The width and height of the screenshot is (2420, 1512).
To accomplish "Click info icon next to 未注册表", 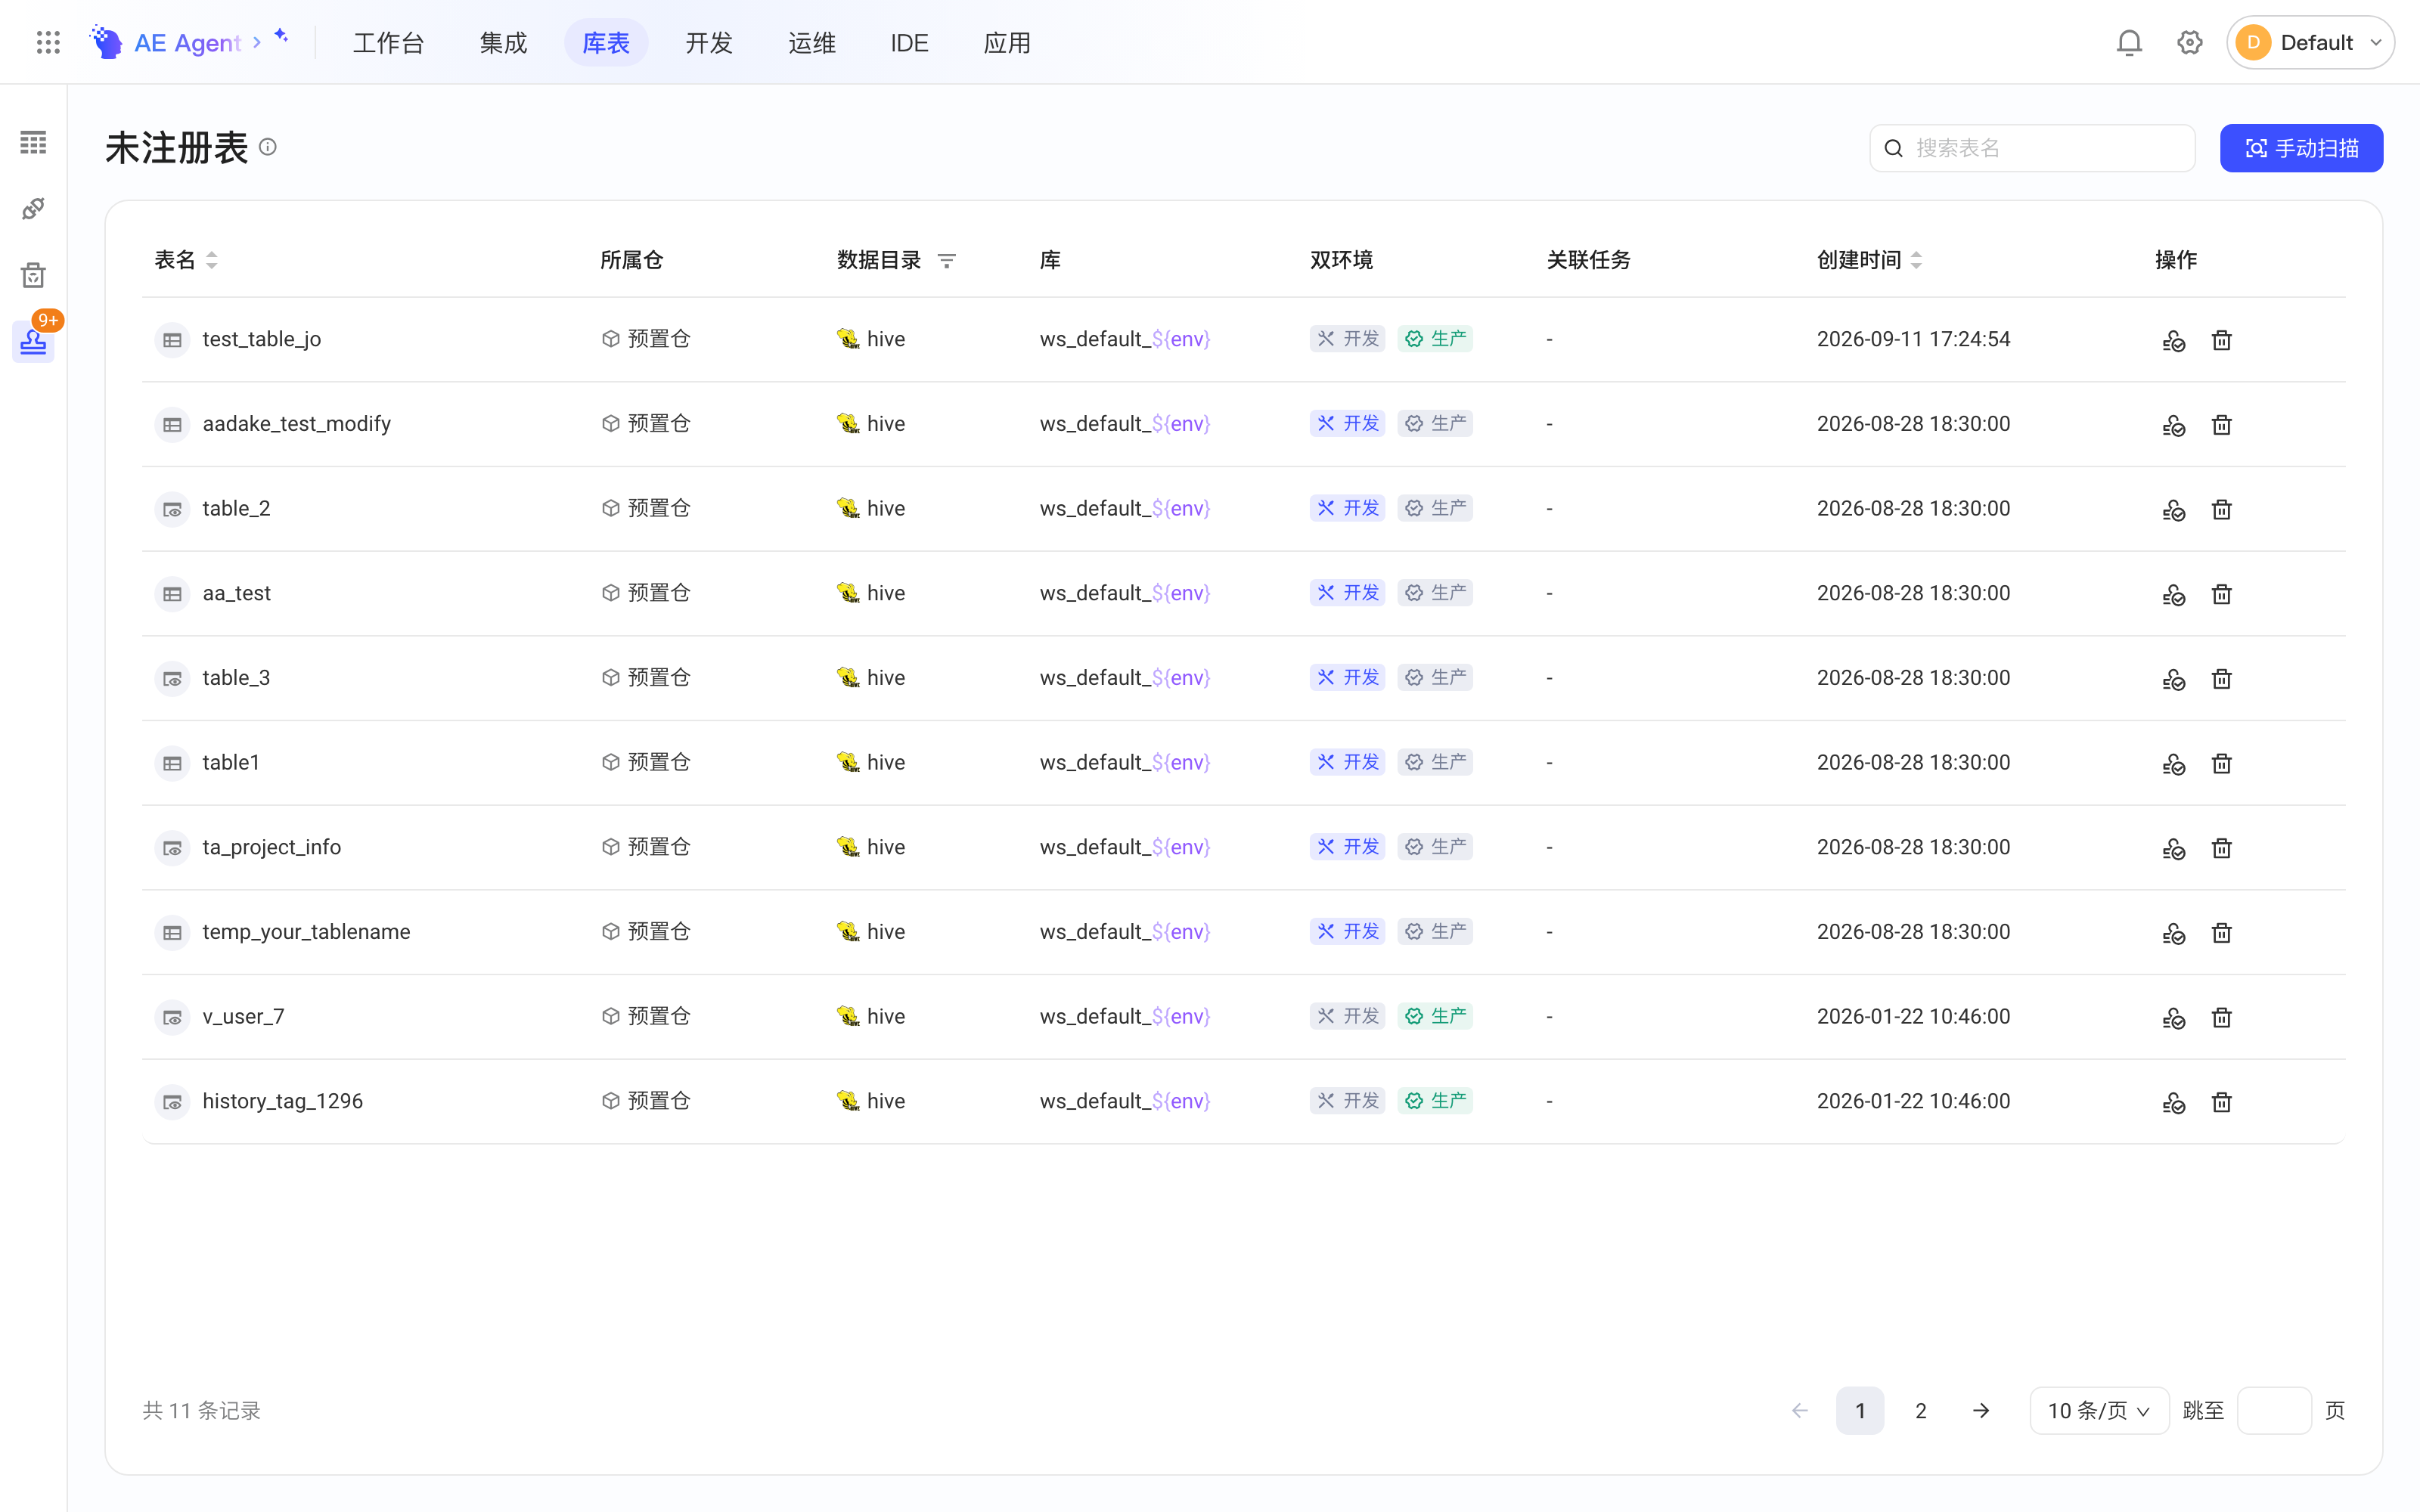I will point(268,147).
